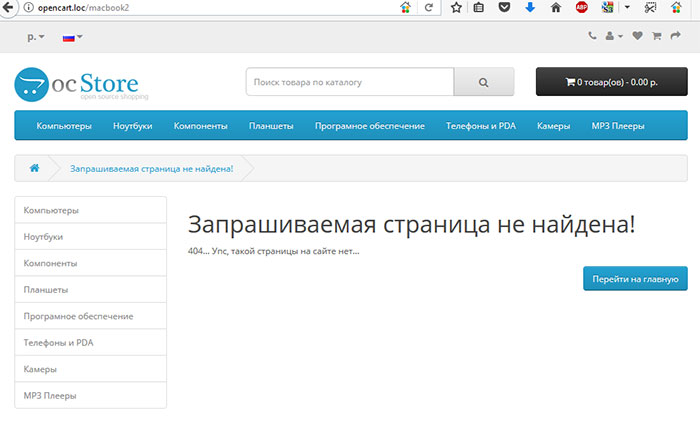The width and height of the screenshot is (700, 423).
Task: Click breadcrumb link Запрашиваемая страница не найдена!
Action: click(151, 169)
